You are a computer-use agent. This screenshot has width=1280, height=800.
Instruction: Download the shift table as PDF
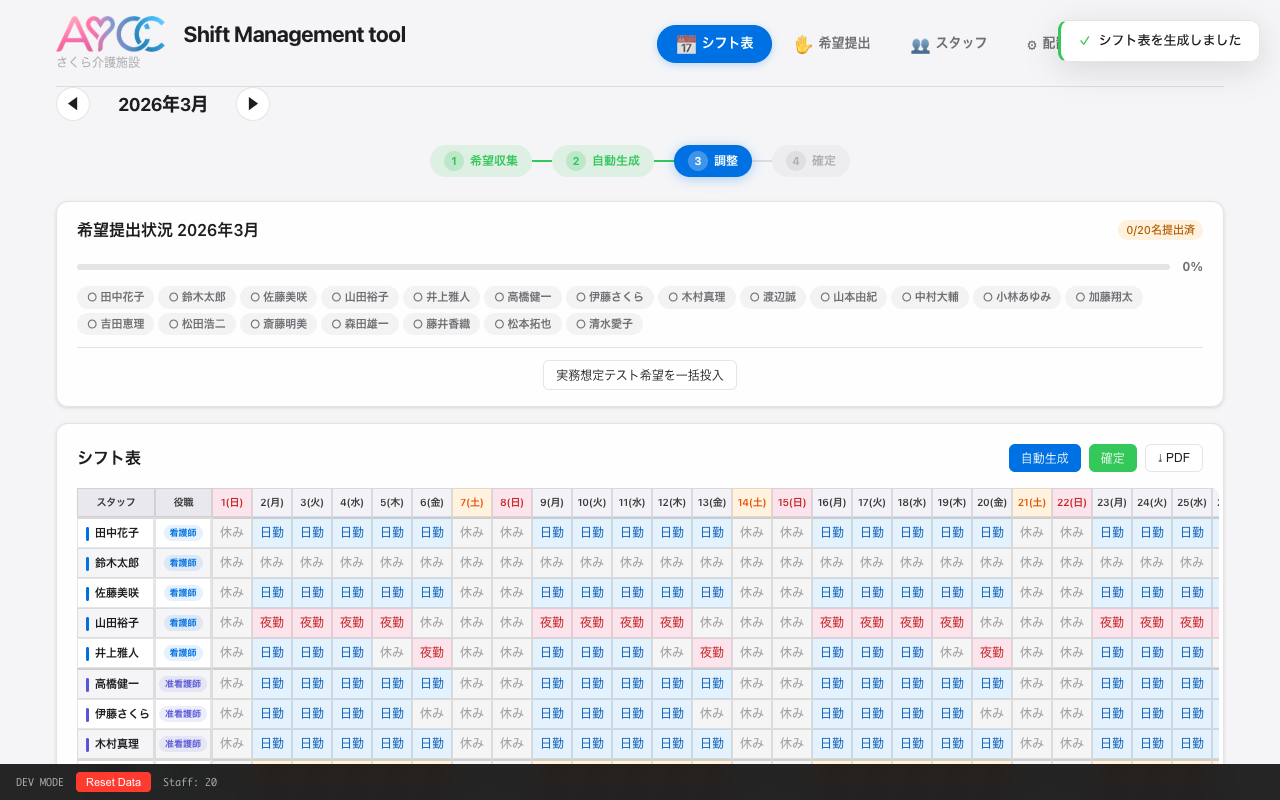1173,458
